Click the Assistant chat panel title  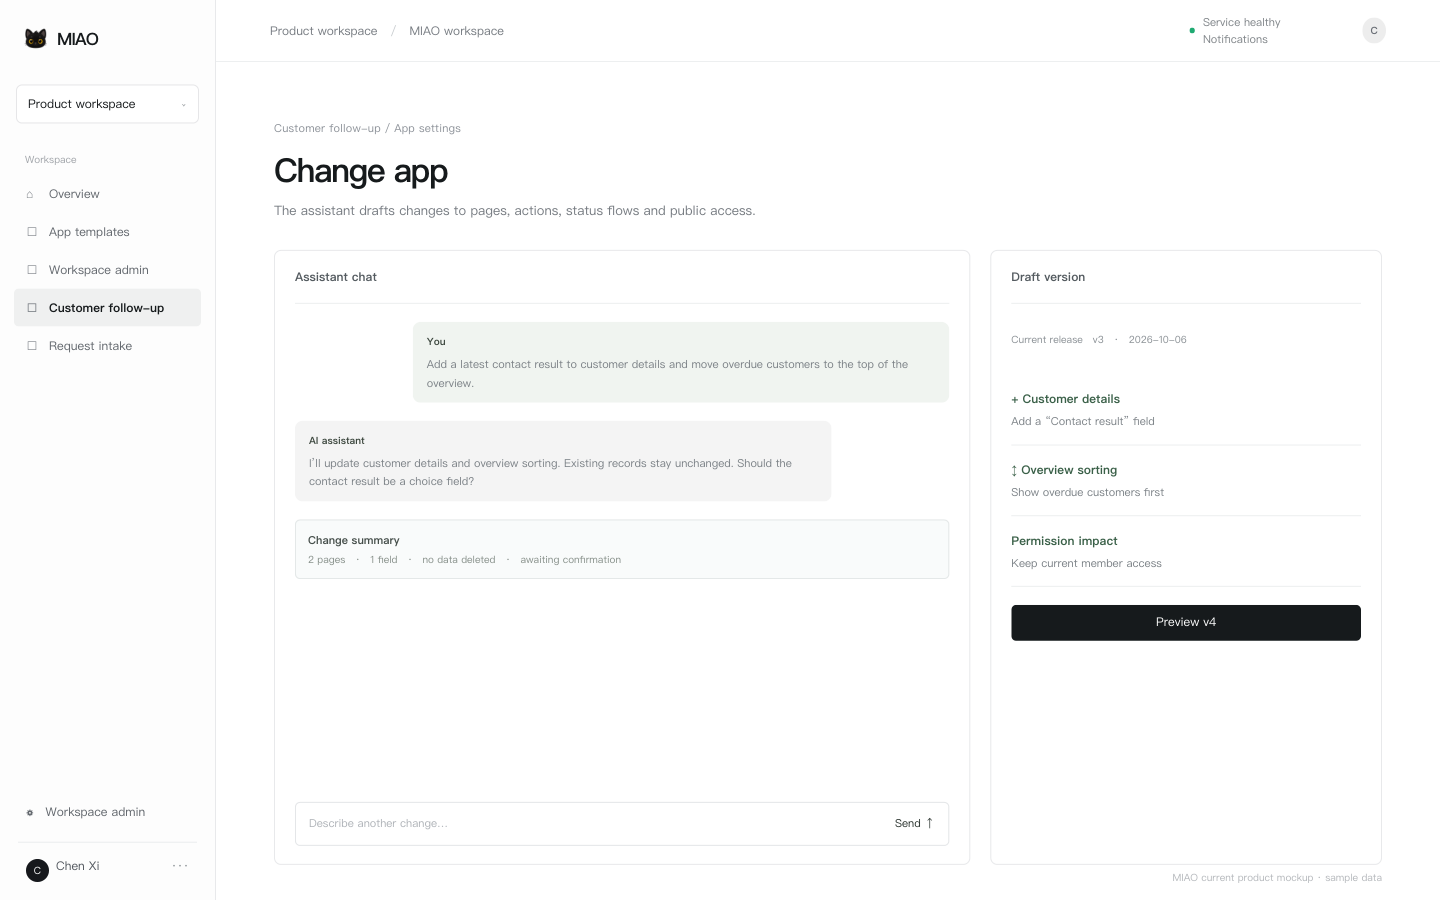(336, 277)
